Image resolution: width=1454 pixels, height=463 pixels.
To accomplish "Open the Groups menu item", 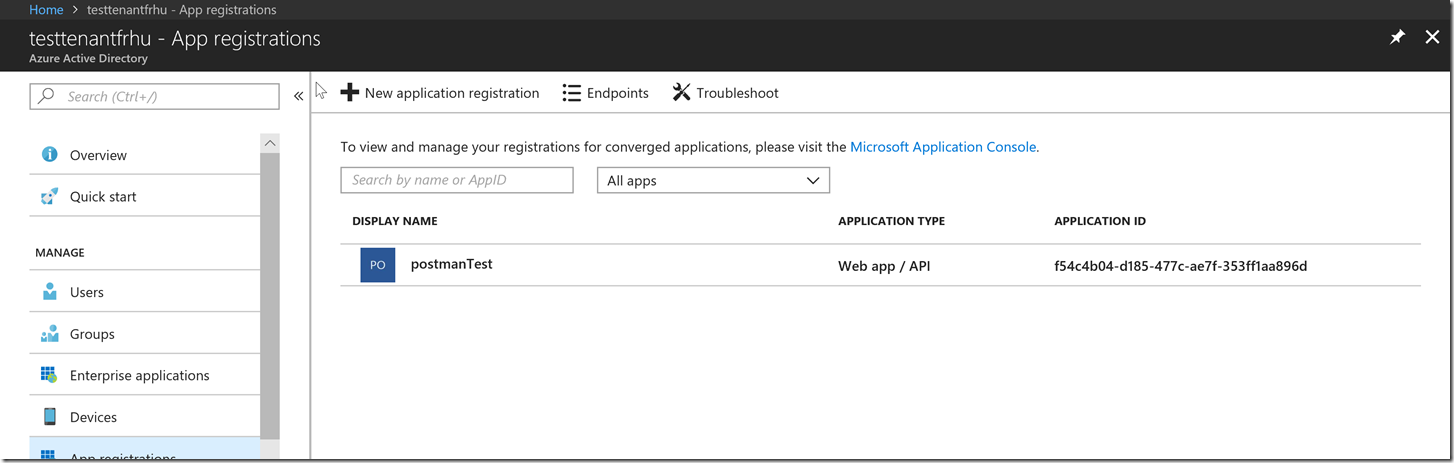I will tap(145, 334).
